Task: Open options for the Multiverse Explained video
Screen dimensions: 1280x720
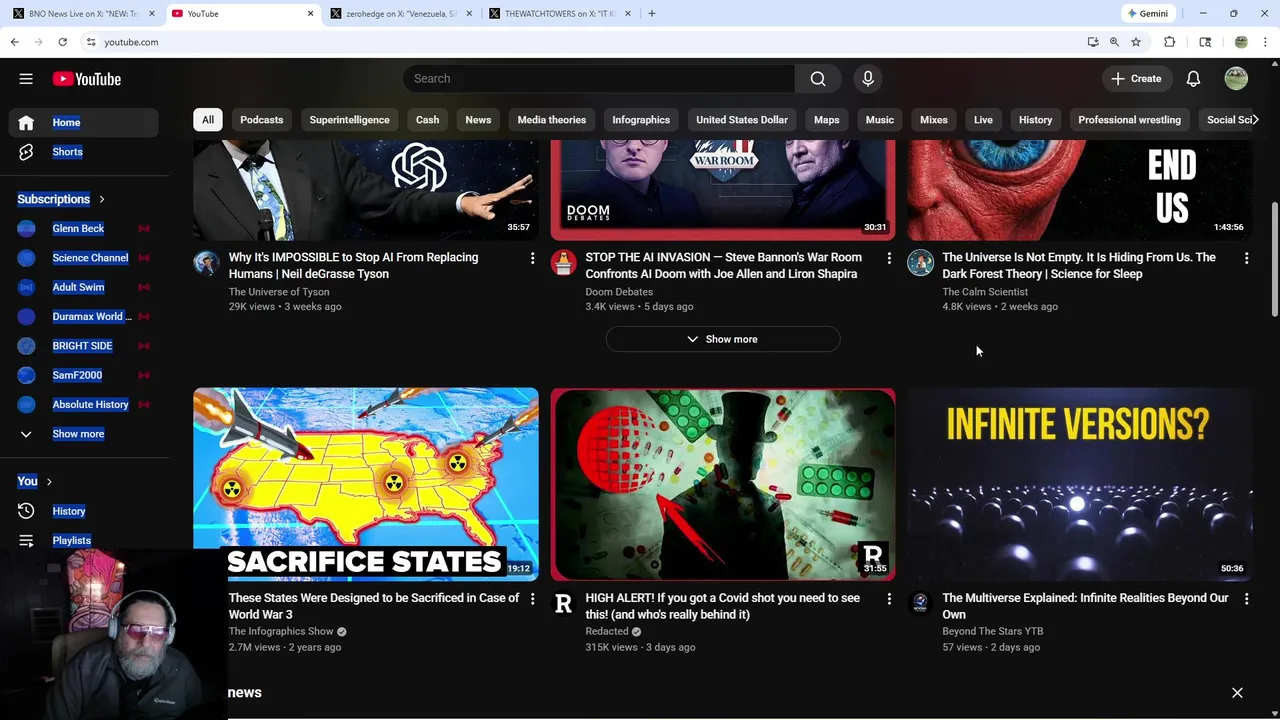Action: click(x=1246, y=599)
